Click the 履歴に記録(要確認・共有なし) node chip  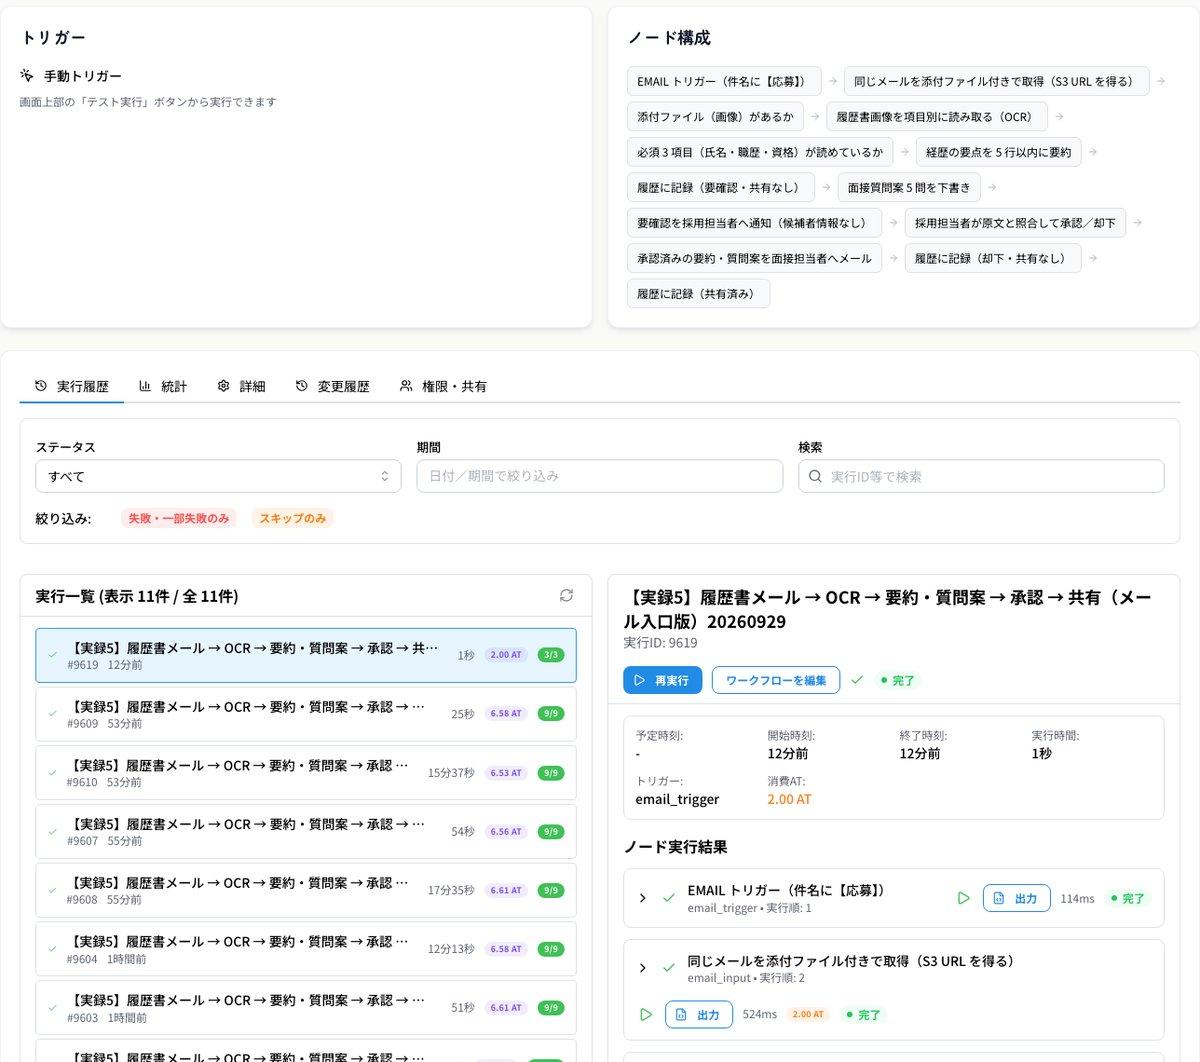(721, 187)
